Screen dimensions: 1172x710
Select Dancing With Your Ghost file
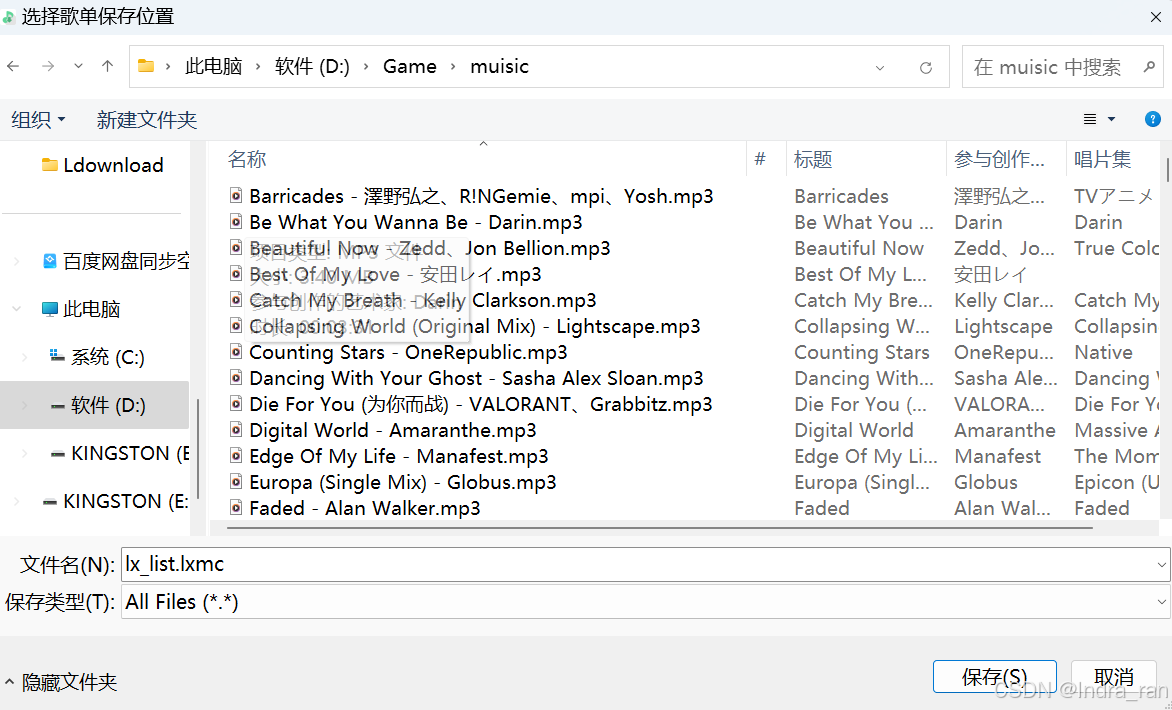click(476, 378)
